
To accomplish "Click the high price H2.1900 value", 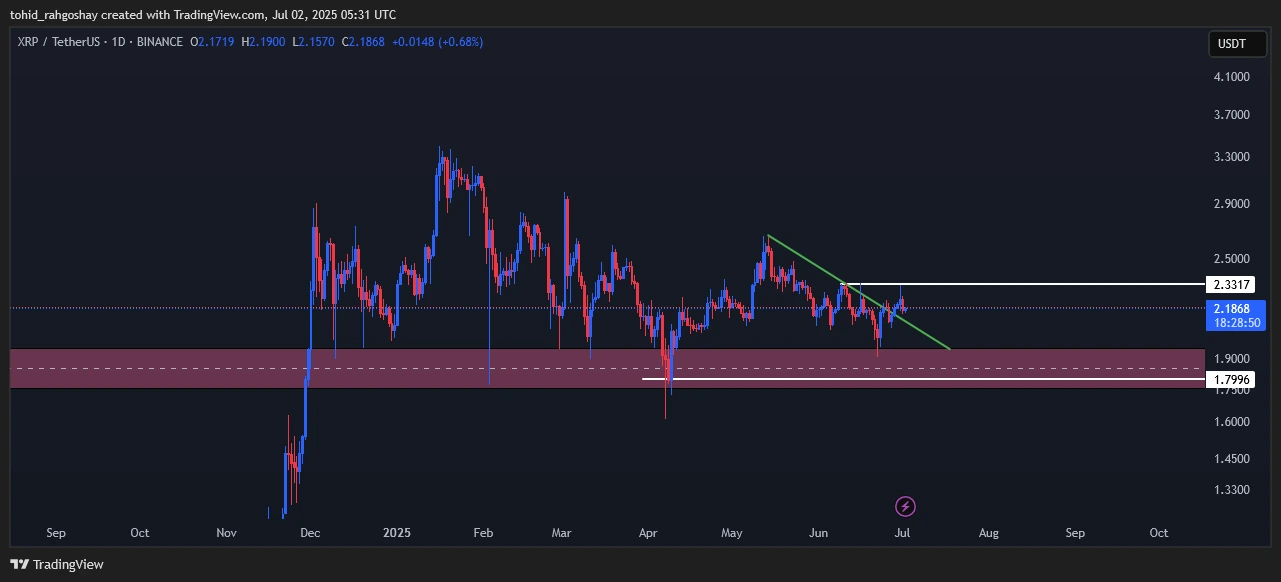I will point(264,42).
